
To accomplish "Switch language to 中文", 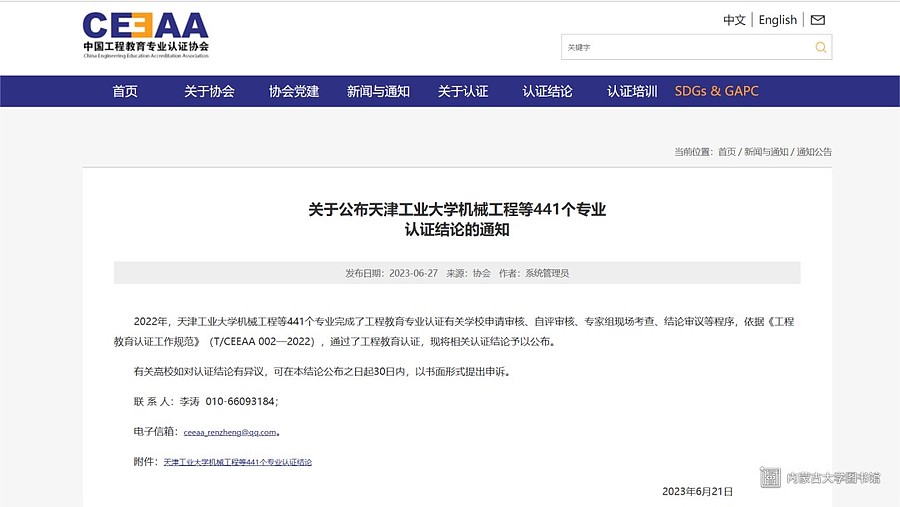I will (x=734, y=20).
